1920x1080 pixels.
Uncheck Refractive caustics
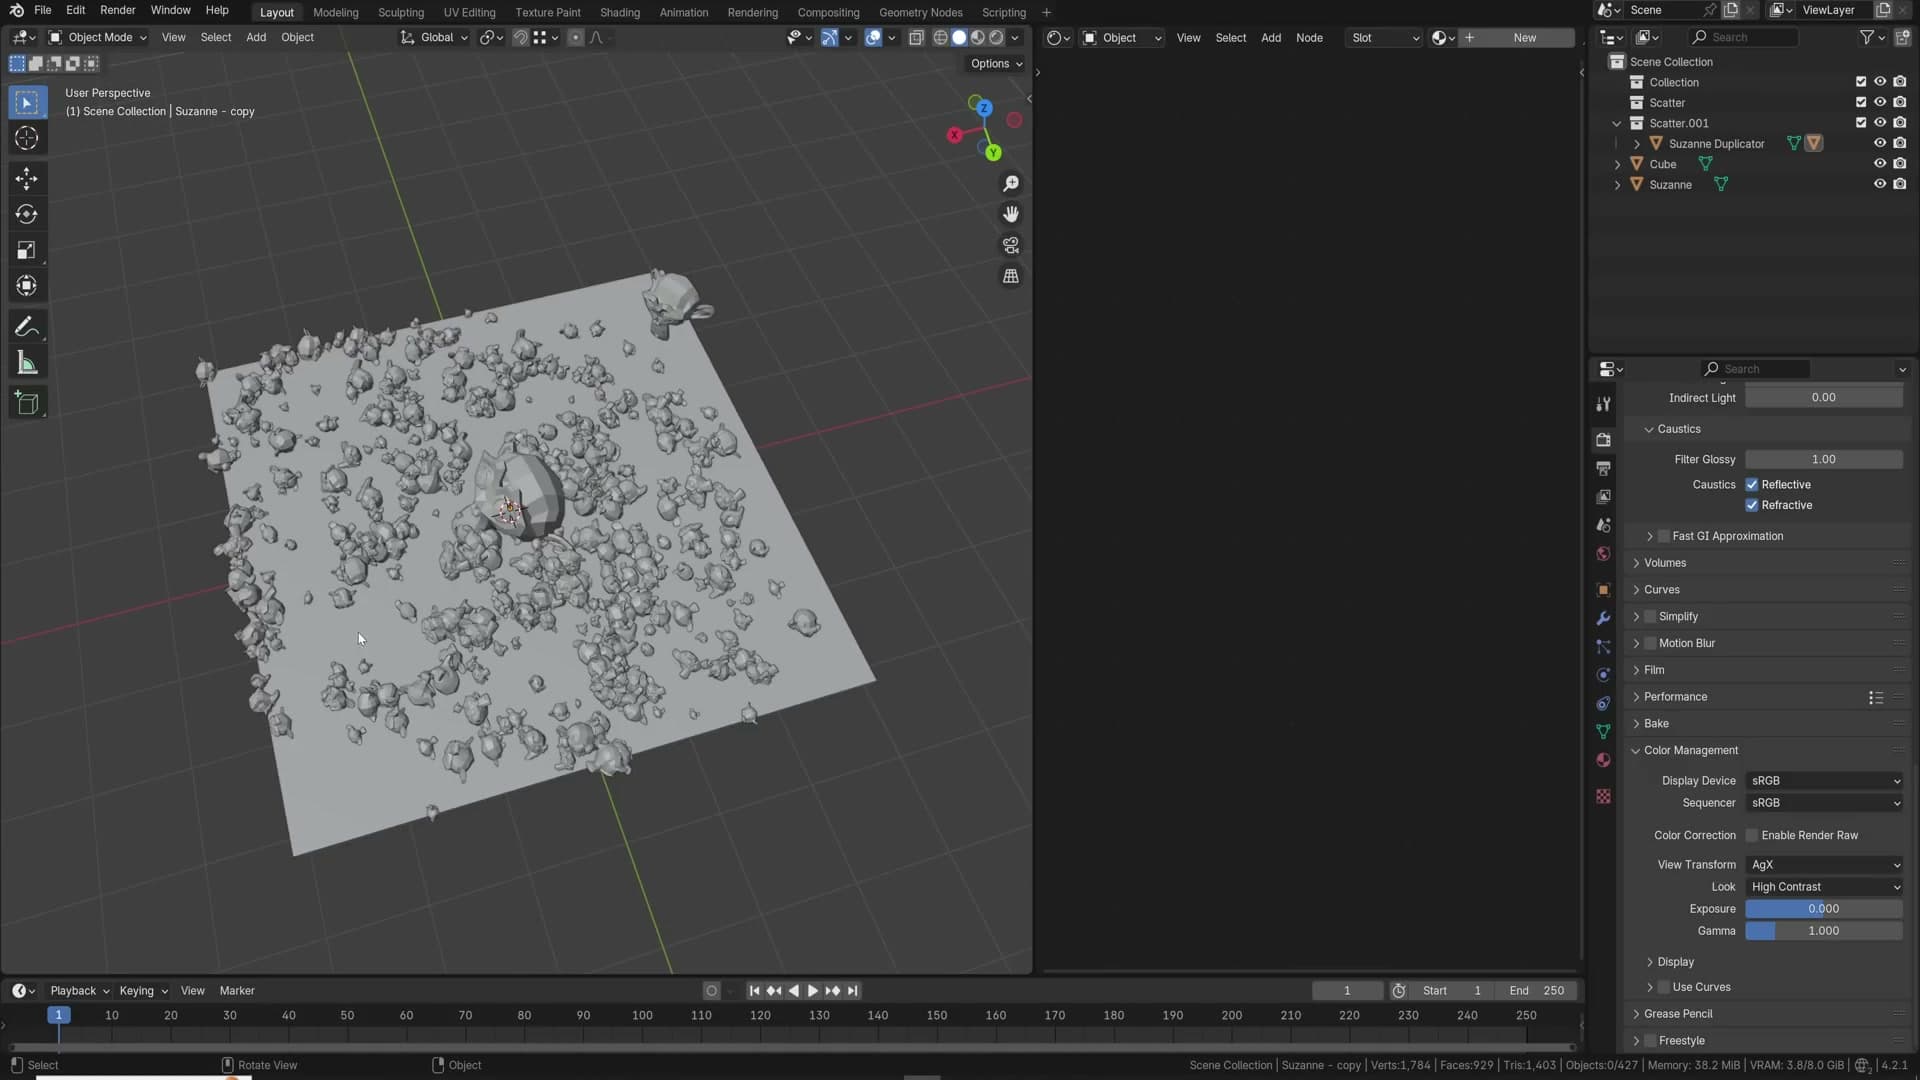click(1752, 505)
